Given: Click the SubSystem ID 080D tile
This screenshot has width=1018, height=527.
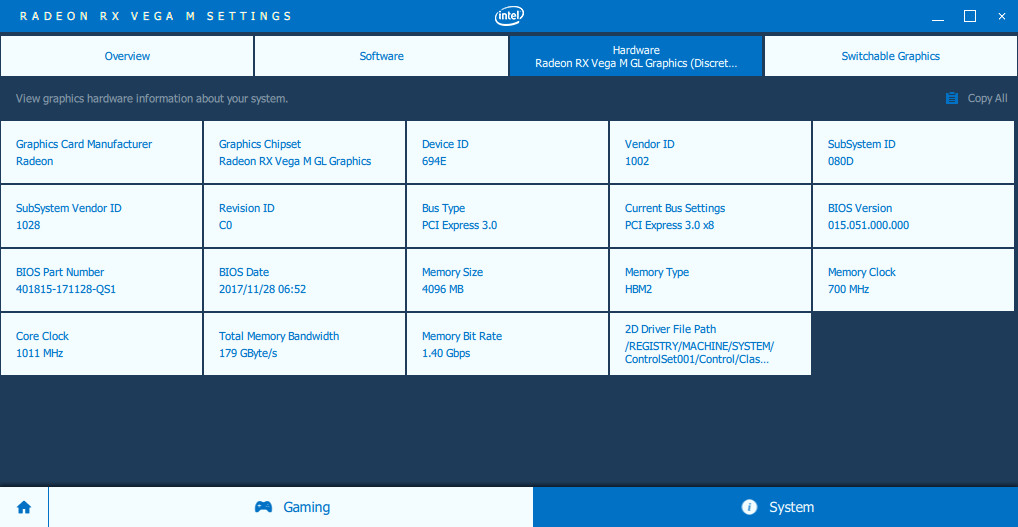Looking at the screenshot, I should (x=913, y=152).
